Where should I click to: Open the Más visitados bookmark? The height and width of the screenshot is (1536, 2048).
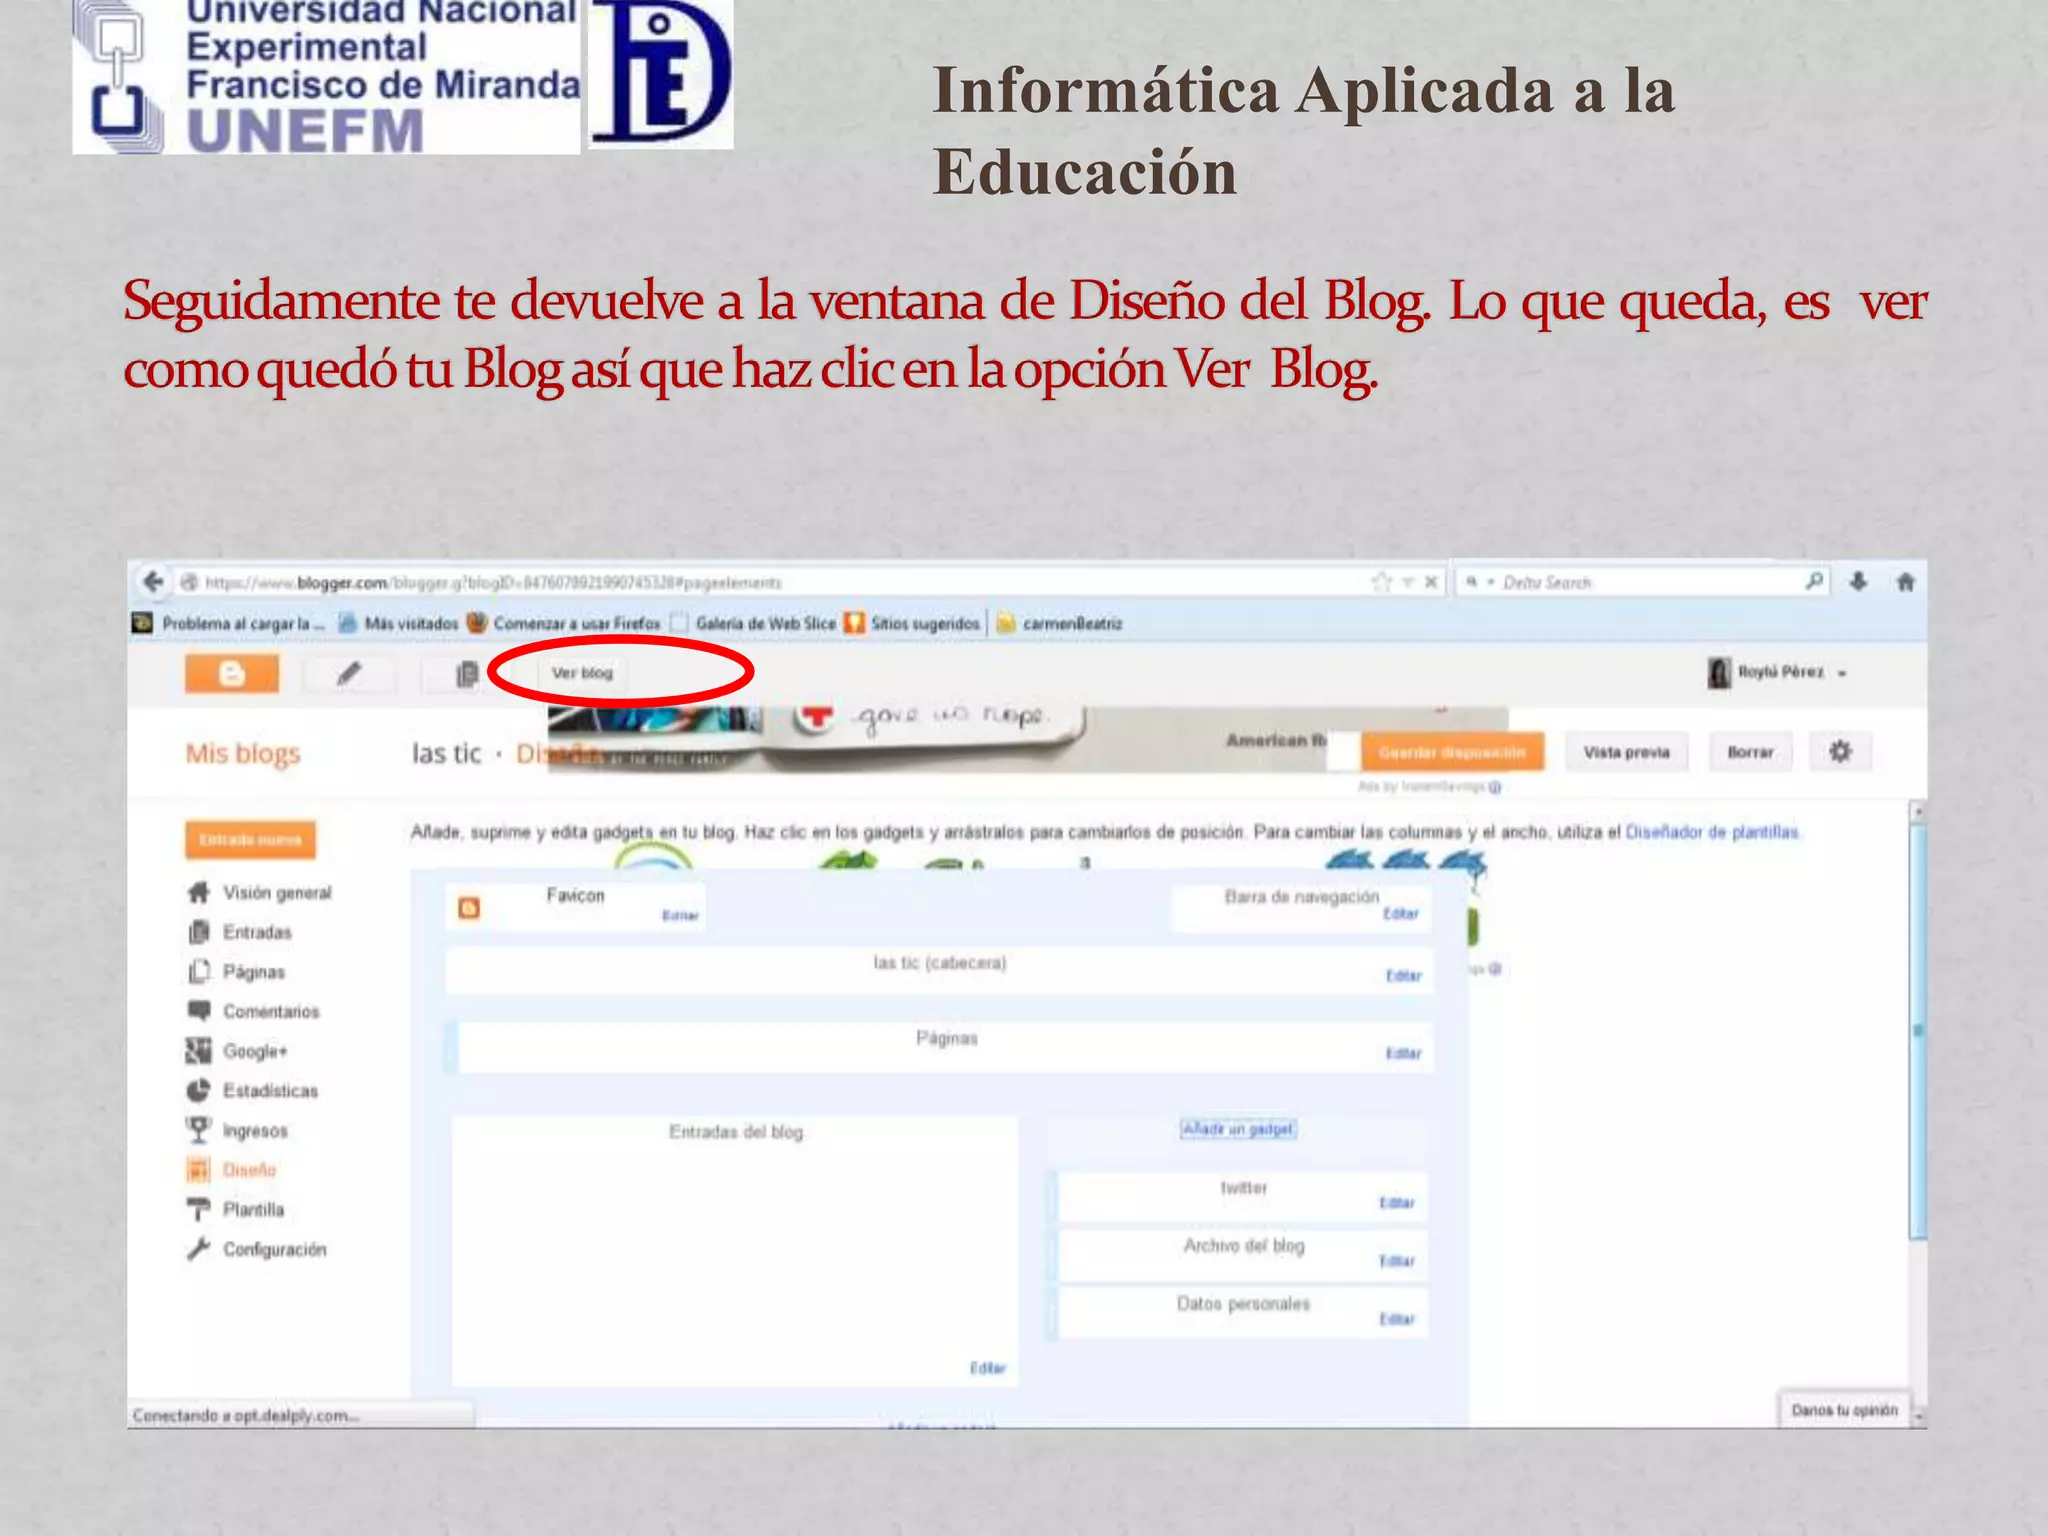click(398, 623)
